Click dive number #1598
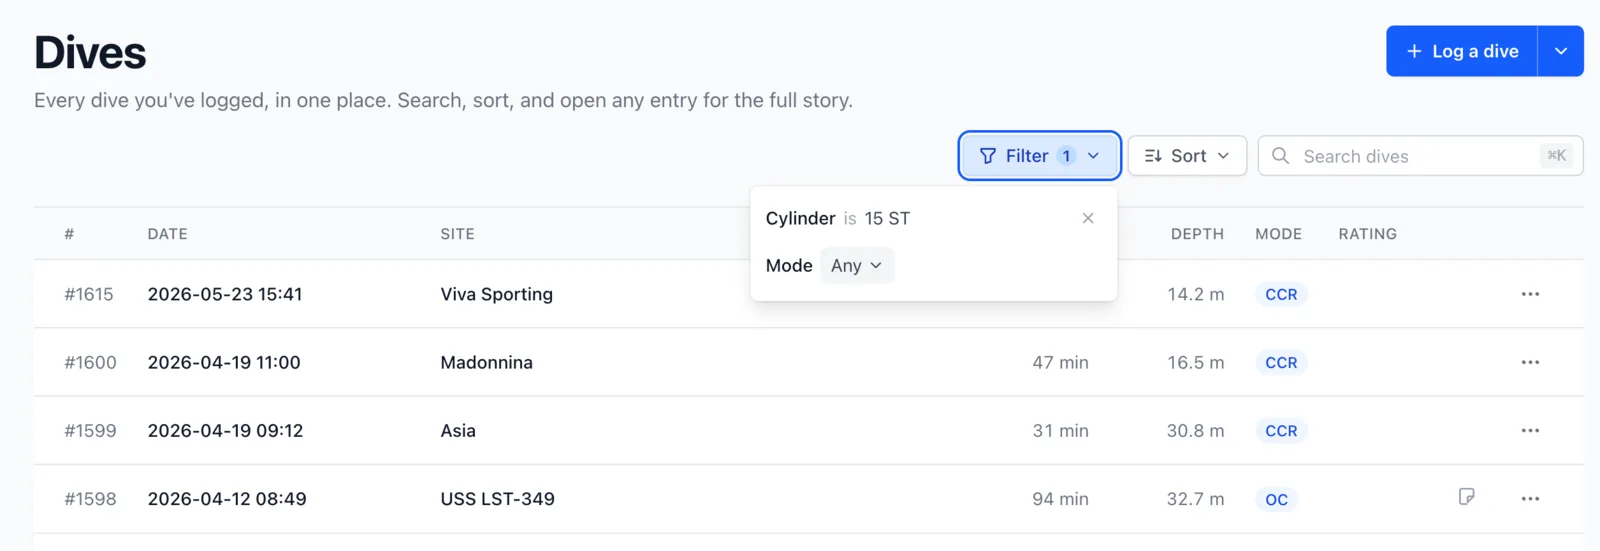1600x551 pixels. point(90,498)
